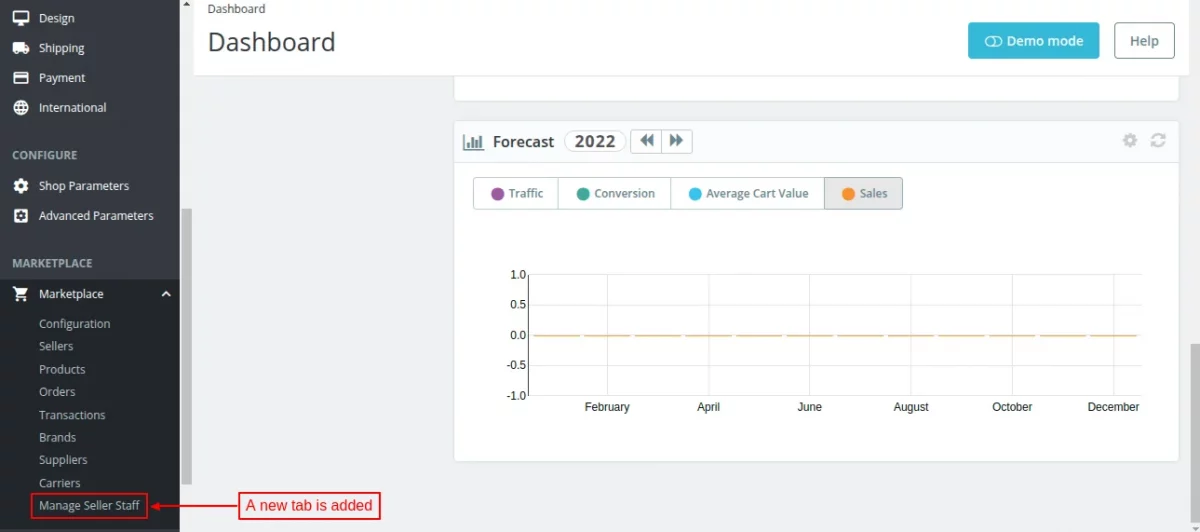
Task: Open the Sellers link under Marketplace
Action: 56,346
